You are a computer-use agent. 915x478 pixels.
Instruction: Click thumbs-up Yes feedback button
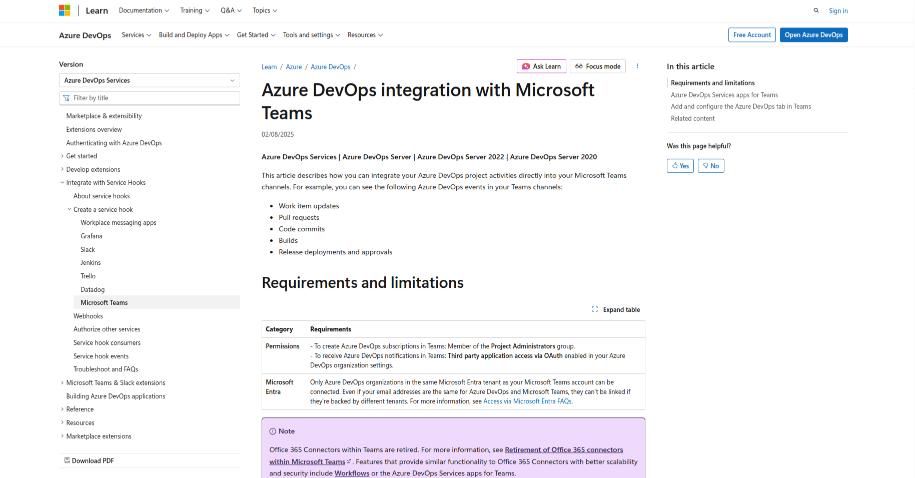(x=680, y=165)
